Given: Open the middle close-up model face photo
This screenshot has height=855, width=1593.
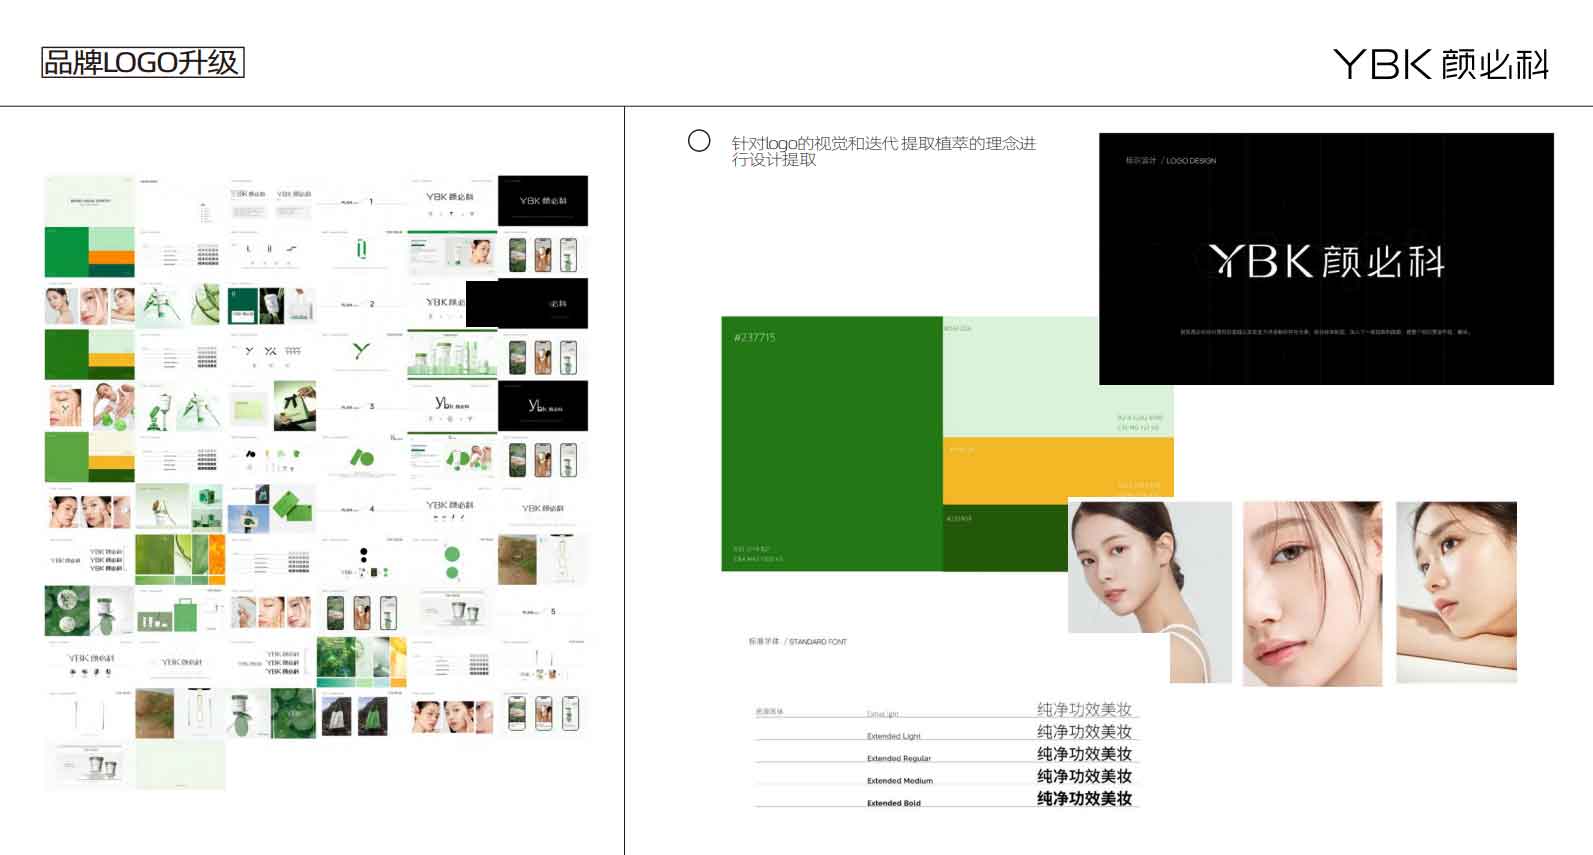Looking at the screenshot, I should click(x=1312, y=593).
